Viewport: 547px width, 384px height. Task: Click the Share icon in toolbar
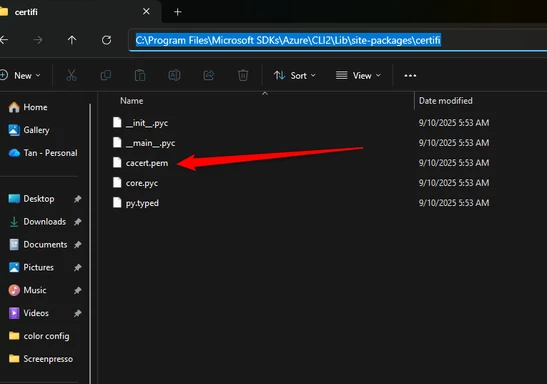click(209, 75)
